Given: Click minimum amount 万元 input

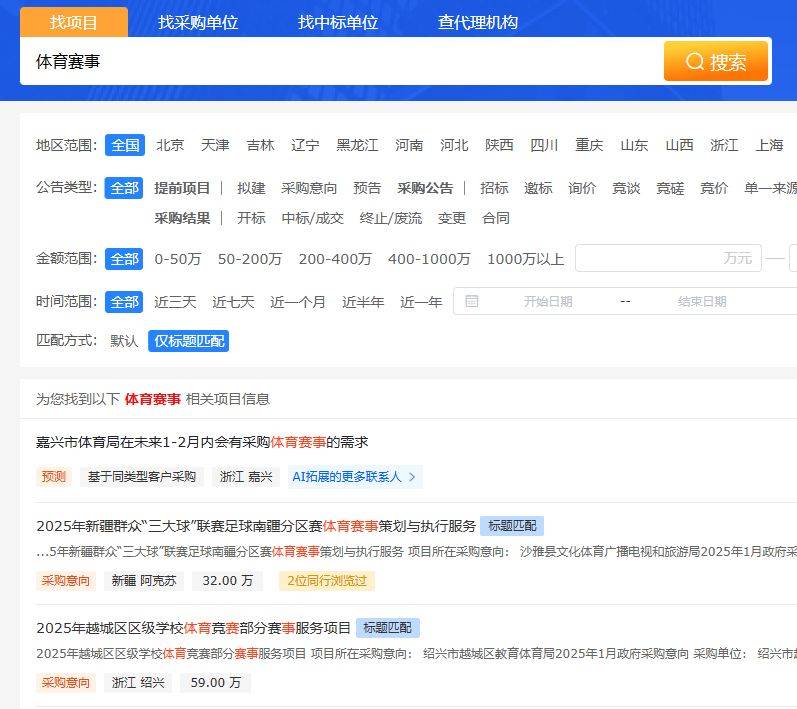Looking at the screenshot, I should tap(668, 258).
